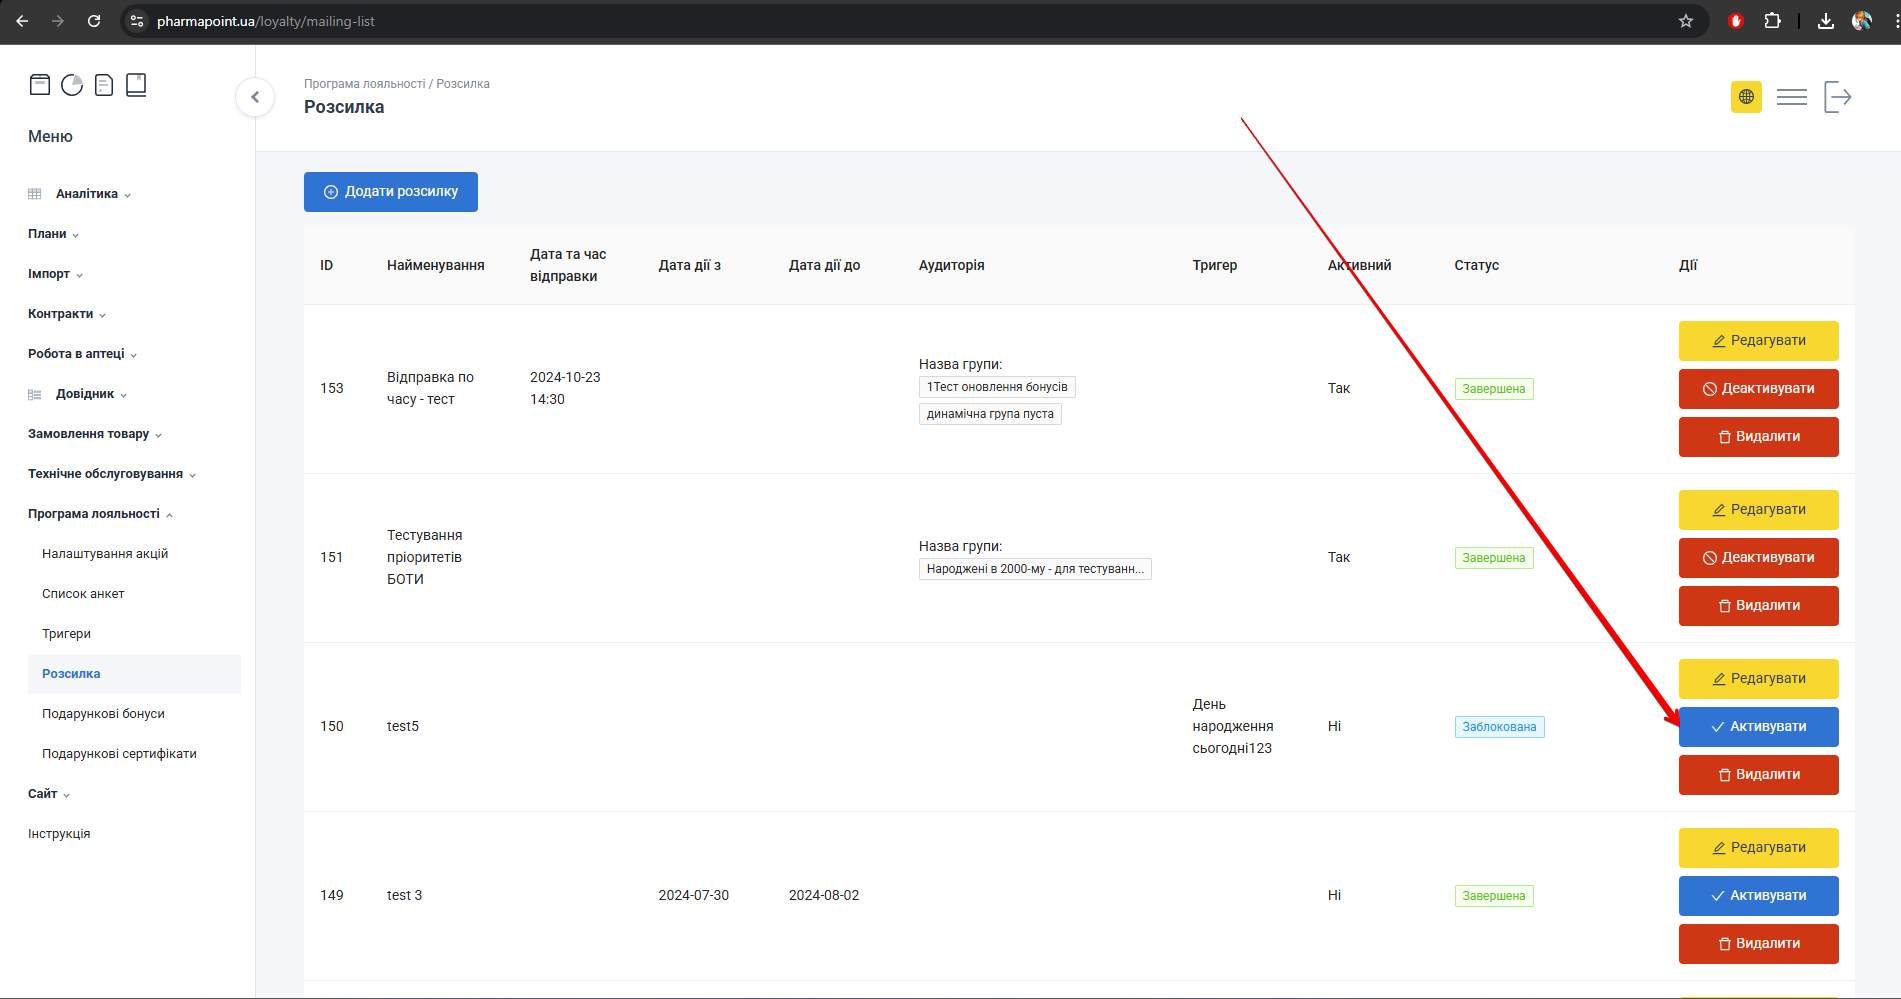Click the archive box icon in sidebar
Image resolution: width=1901 pixels, height=999 pixels.
(x=40, y=85)
